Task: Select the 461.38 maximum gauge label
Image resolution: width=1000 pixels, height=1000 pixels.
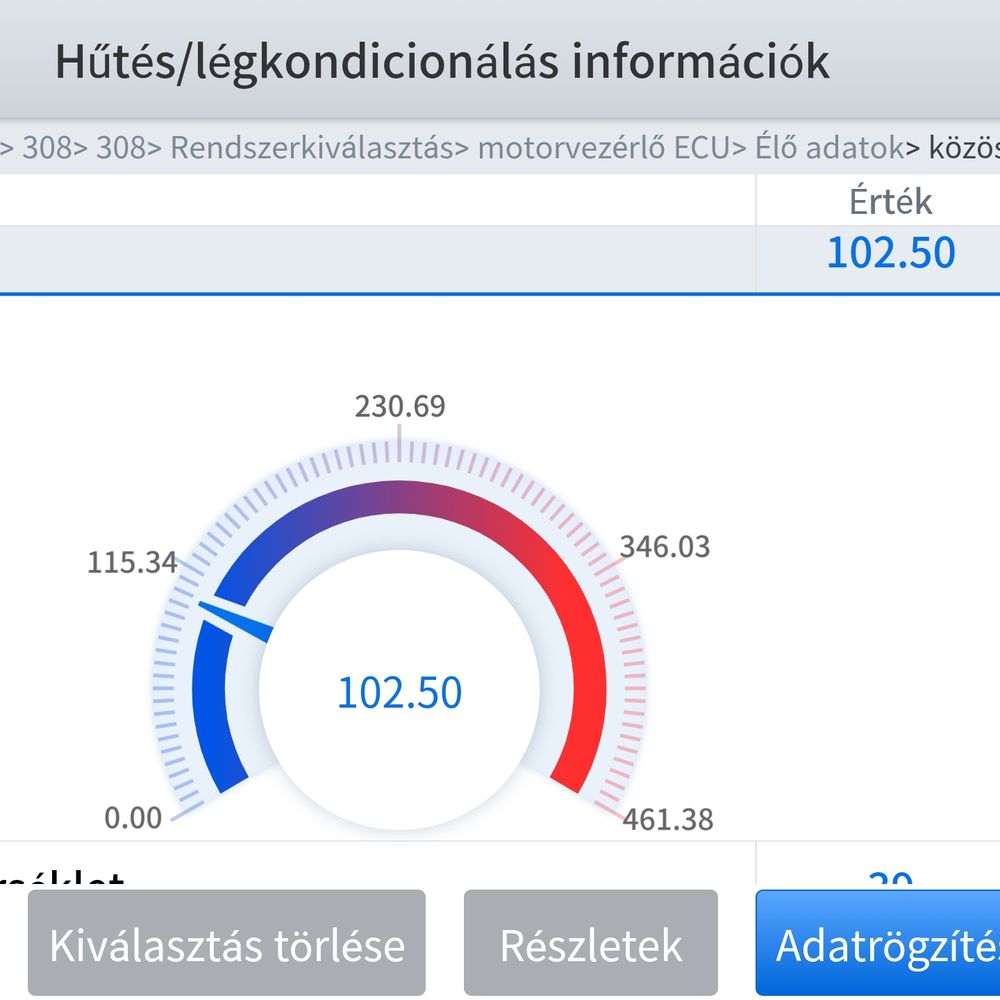Action: [668, 820]
